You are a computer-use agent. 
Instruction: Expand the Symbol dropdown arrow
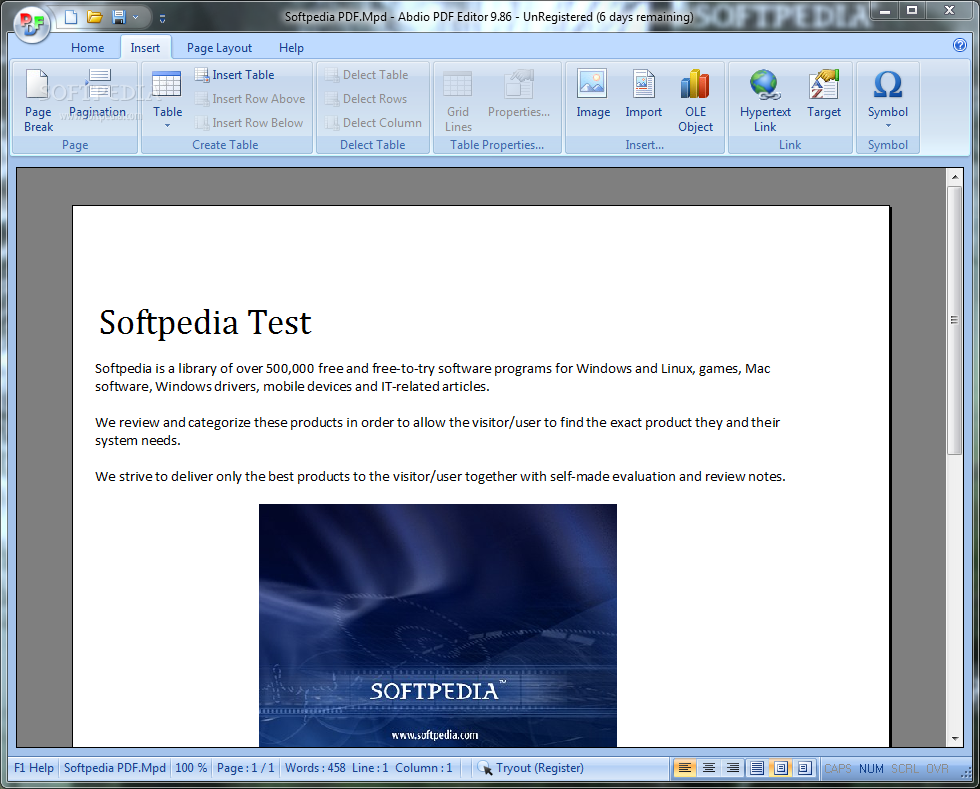pyautogui.click(x=888, y=126)
